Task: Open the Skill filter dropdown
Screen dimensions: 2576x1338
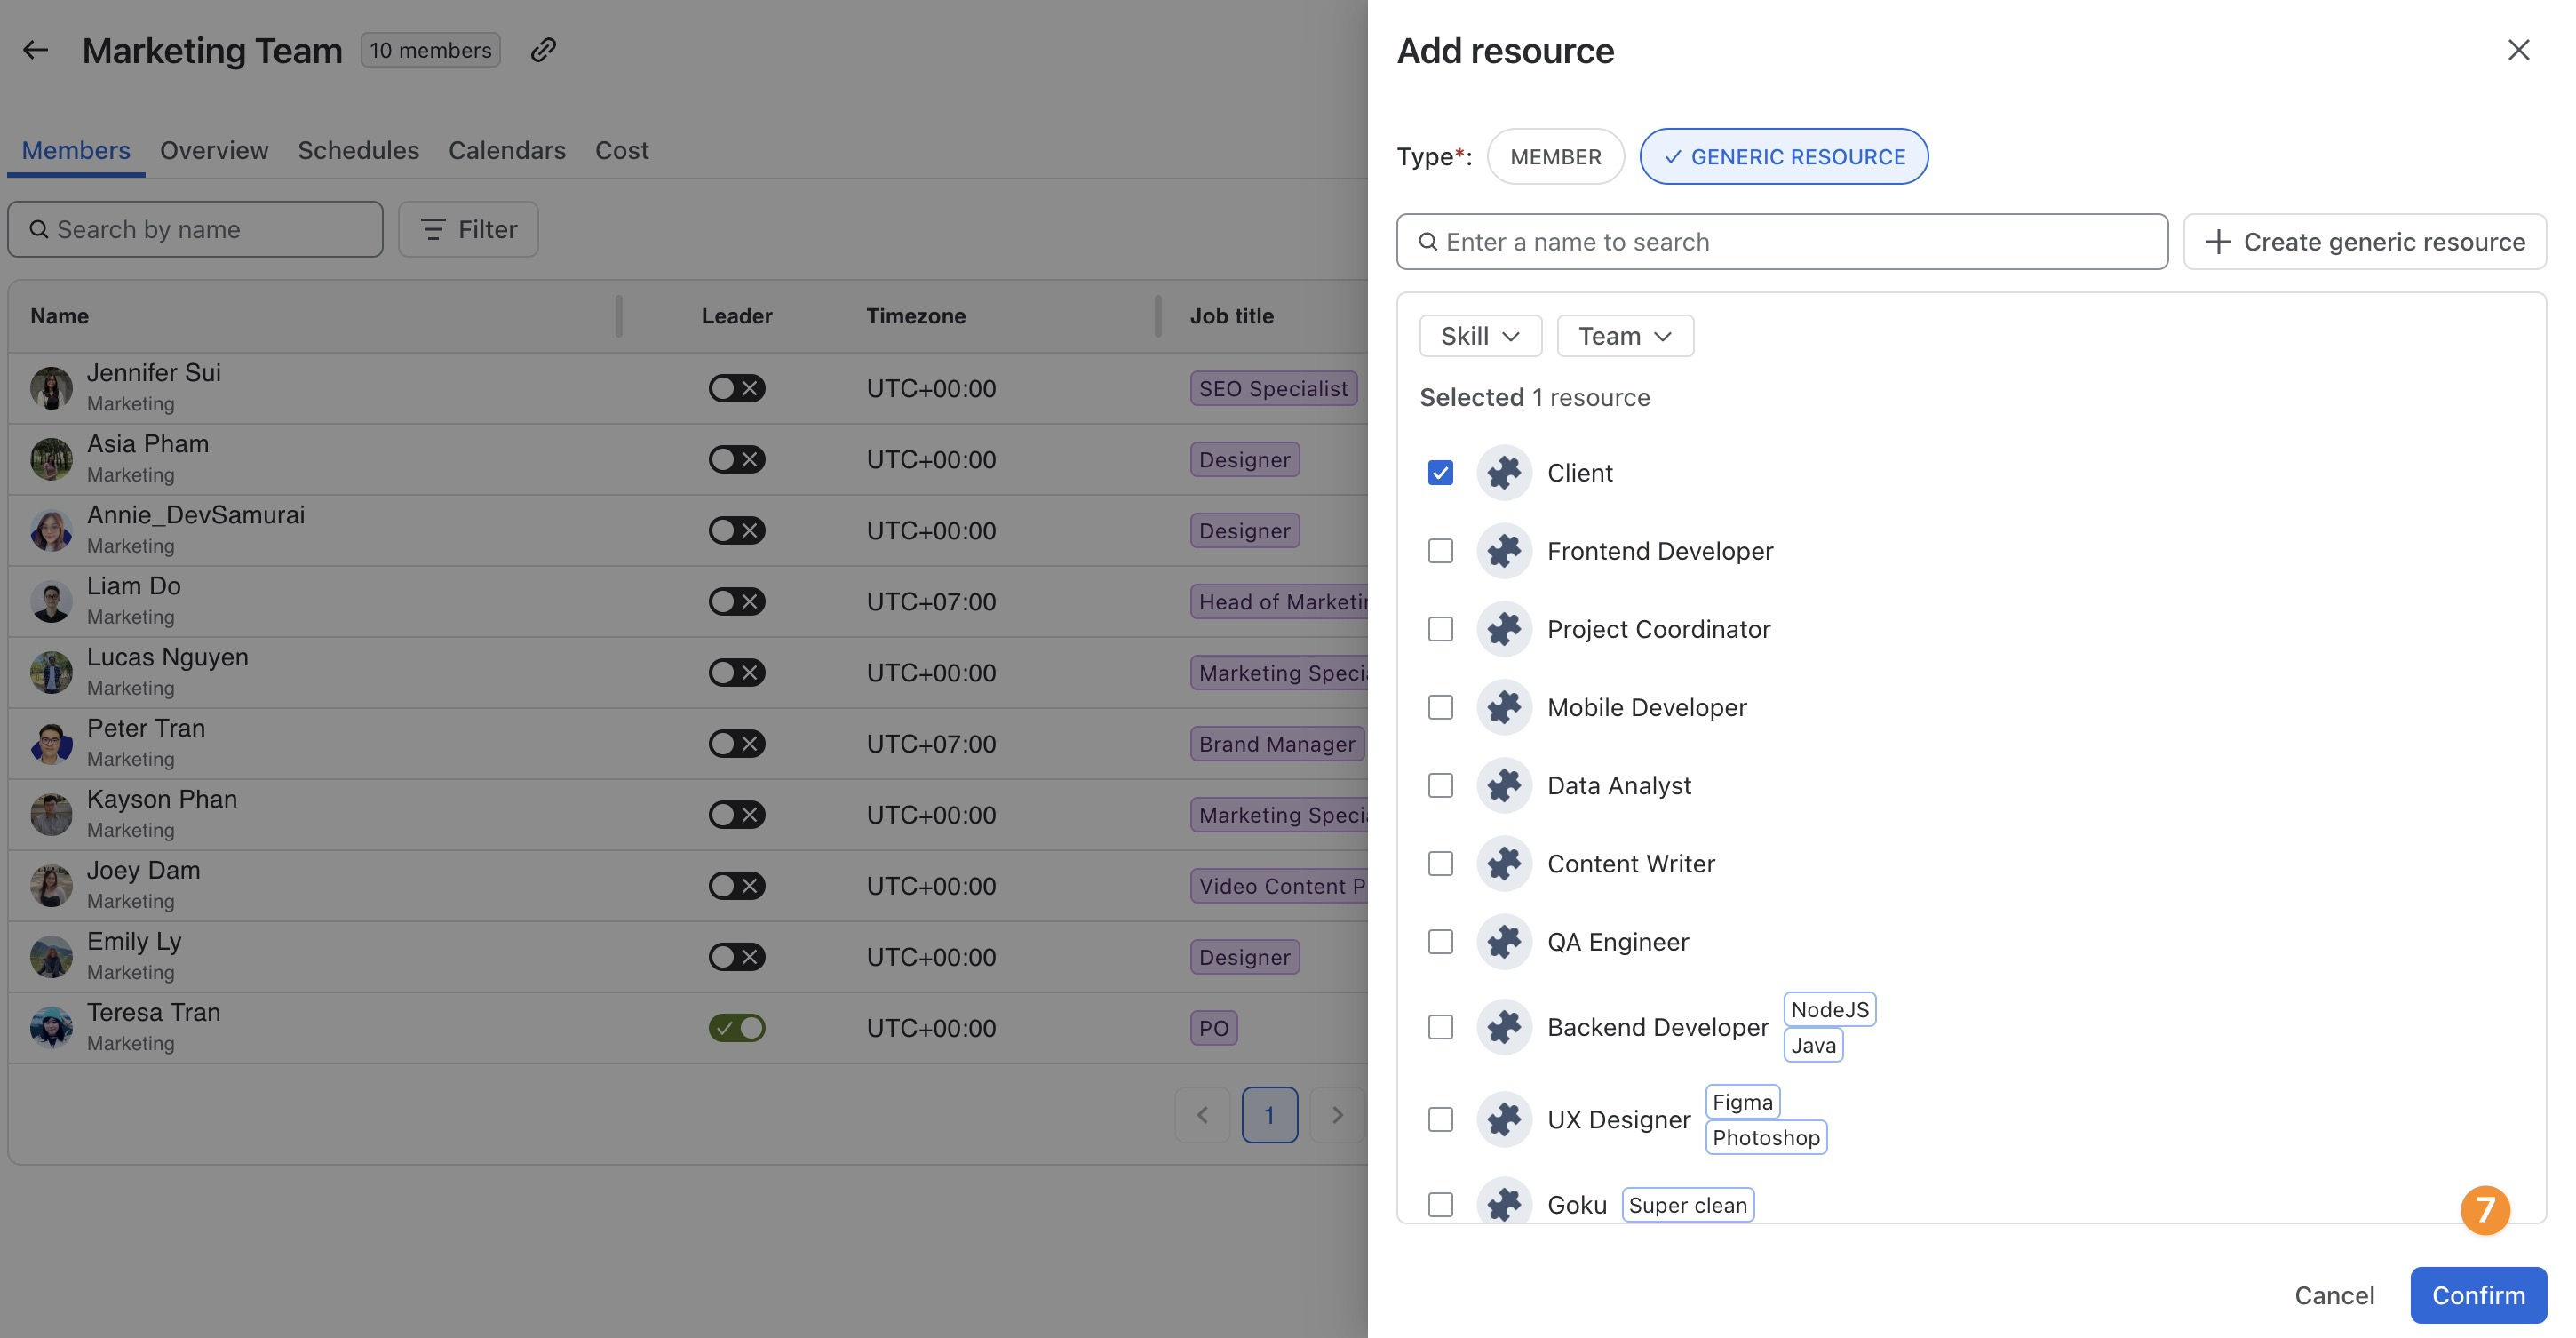Action: pos(1480,336)
